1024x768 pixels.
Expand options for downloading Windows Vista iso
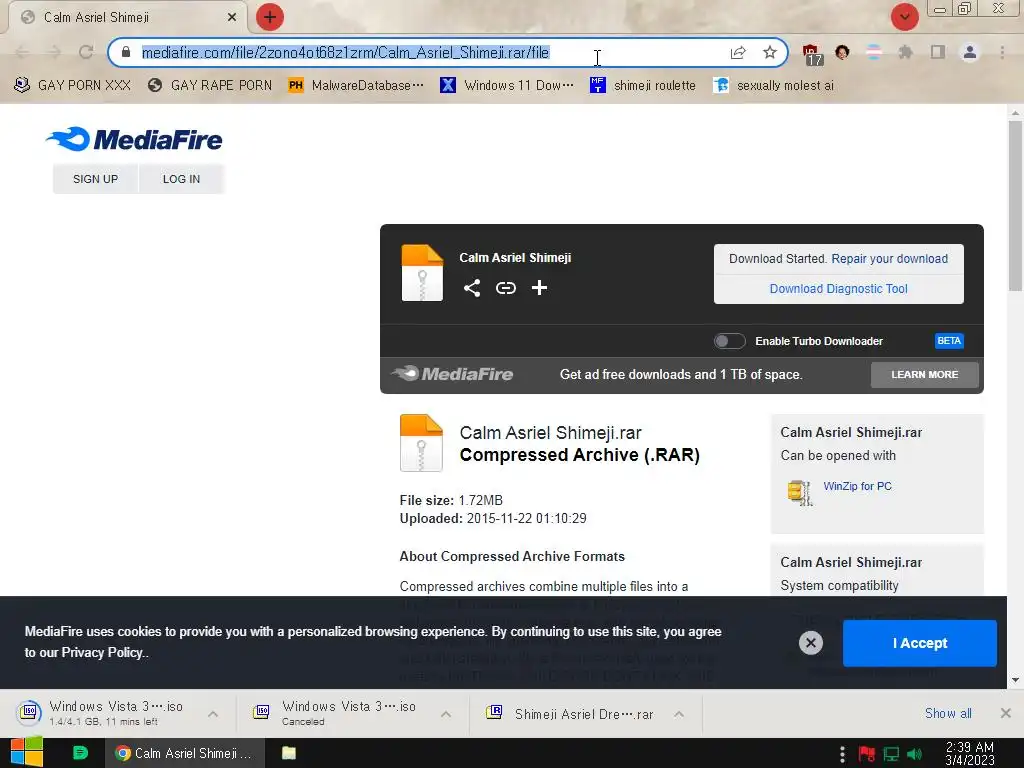pyautogui.click(x=213, y=714)
